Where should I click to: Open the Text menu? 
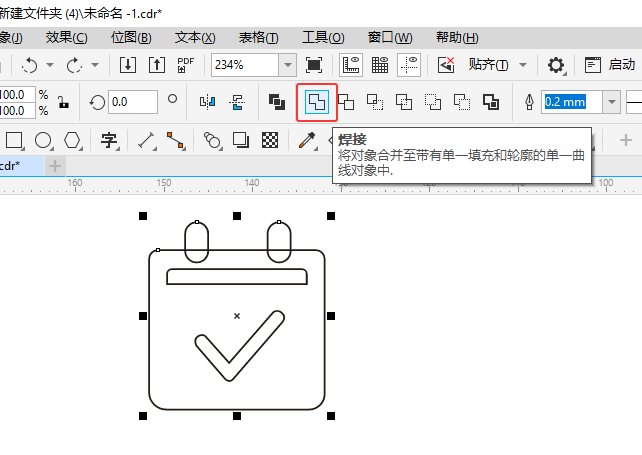click(195, 38)
